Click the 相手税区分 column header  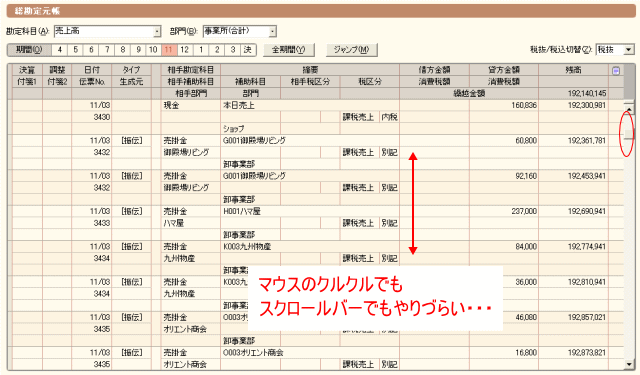point(310,82)
